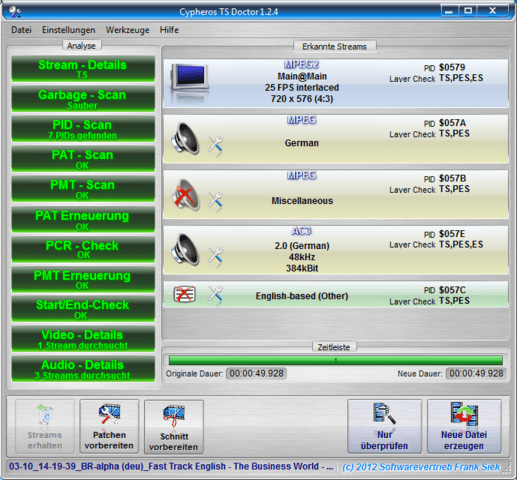Click the green Zeitleiste timeline bar

pyautogui.click(x=336, y=360)
